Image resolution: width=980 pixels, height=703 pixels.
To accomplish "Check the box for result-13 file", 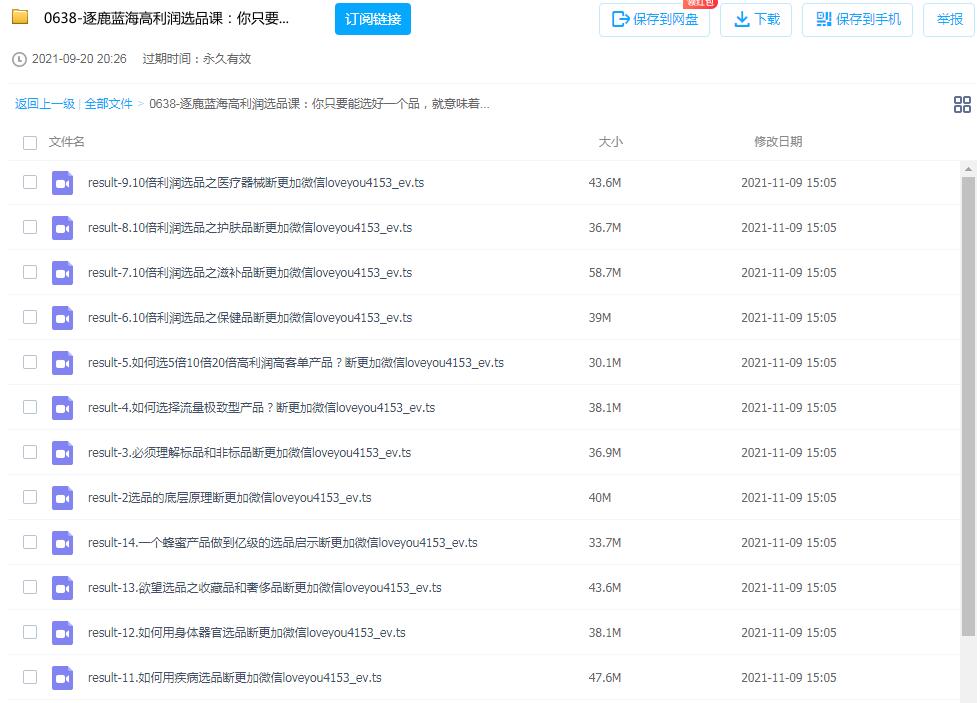I will [x=30, y=587].
